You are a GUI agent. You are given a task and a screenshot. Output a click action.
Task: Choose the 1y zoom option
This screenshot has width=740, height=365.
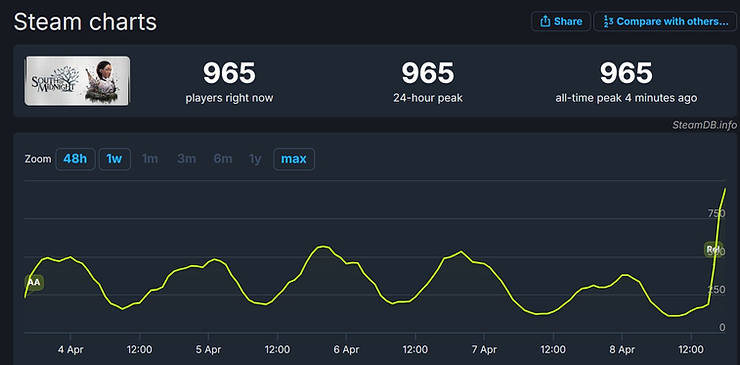pos(255,159)
